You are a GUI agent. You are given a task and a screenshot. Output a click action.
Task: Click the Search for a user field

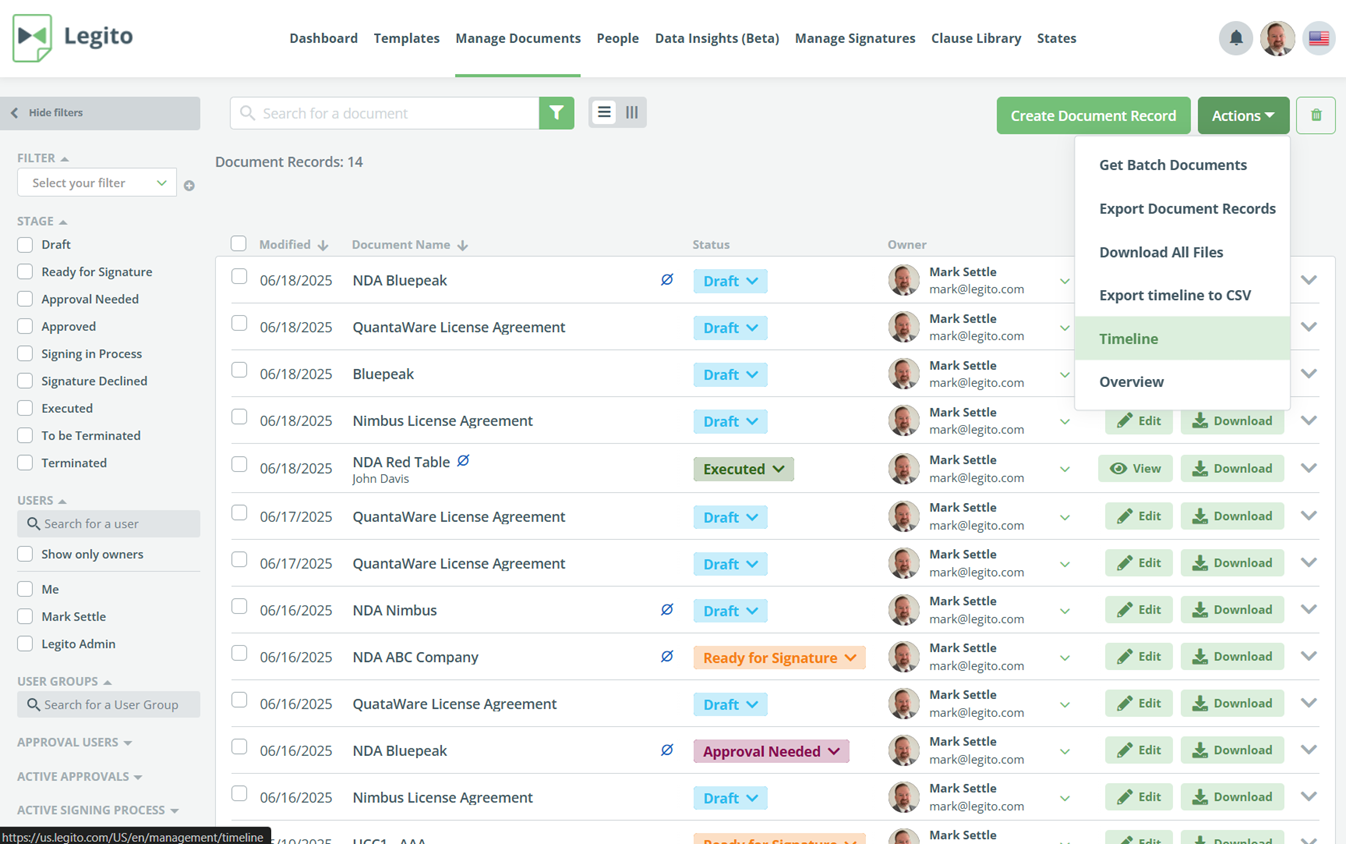pyautogui.click(x=108, y=524)
